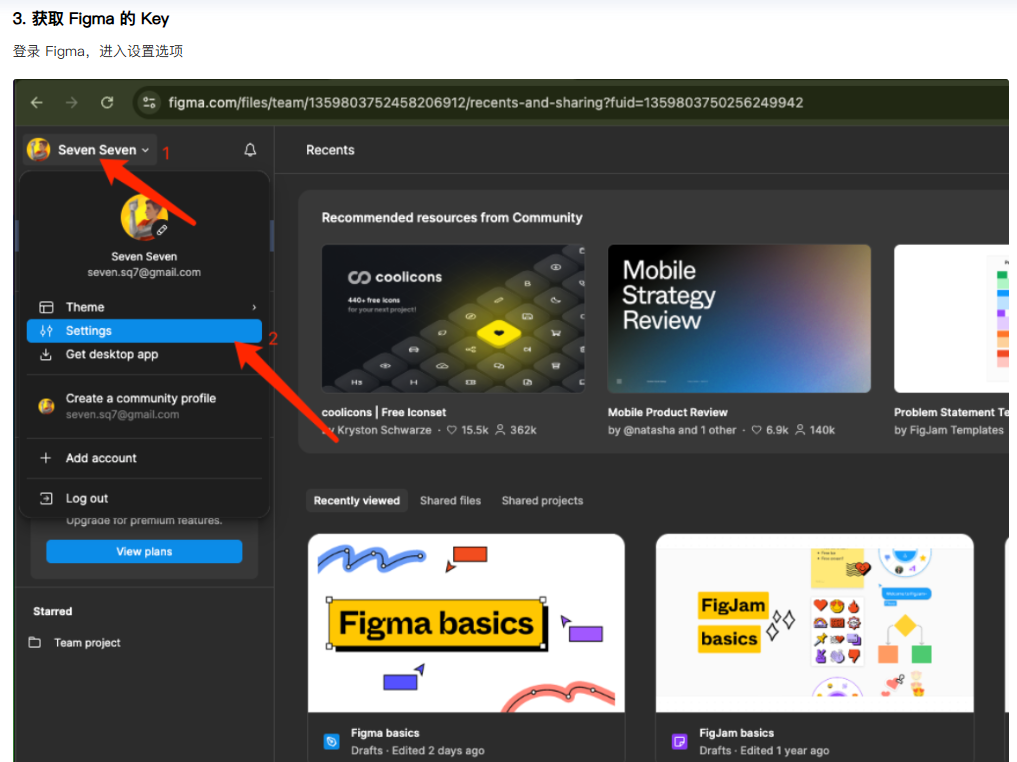The image size is (1017, 762).
Task: Choose Log out
Action: [x=144, y=498]
